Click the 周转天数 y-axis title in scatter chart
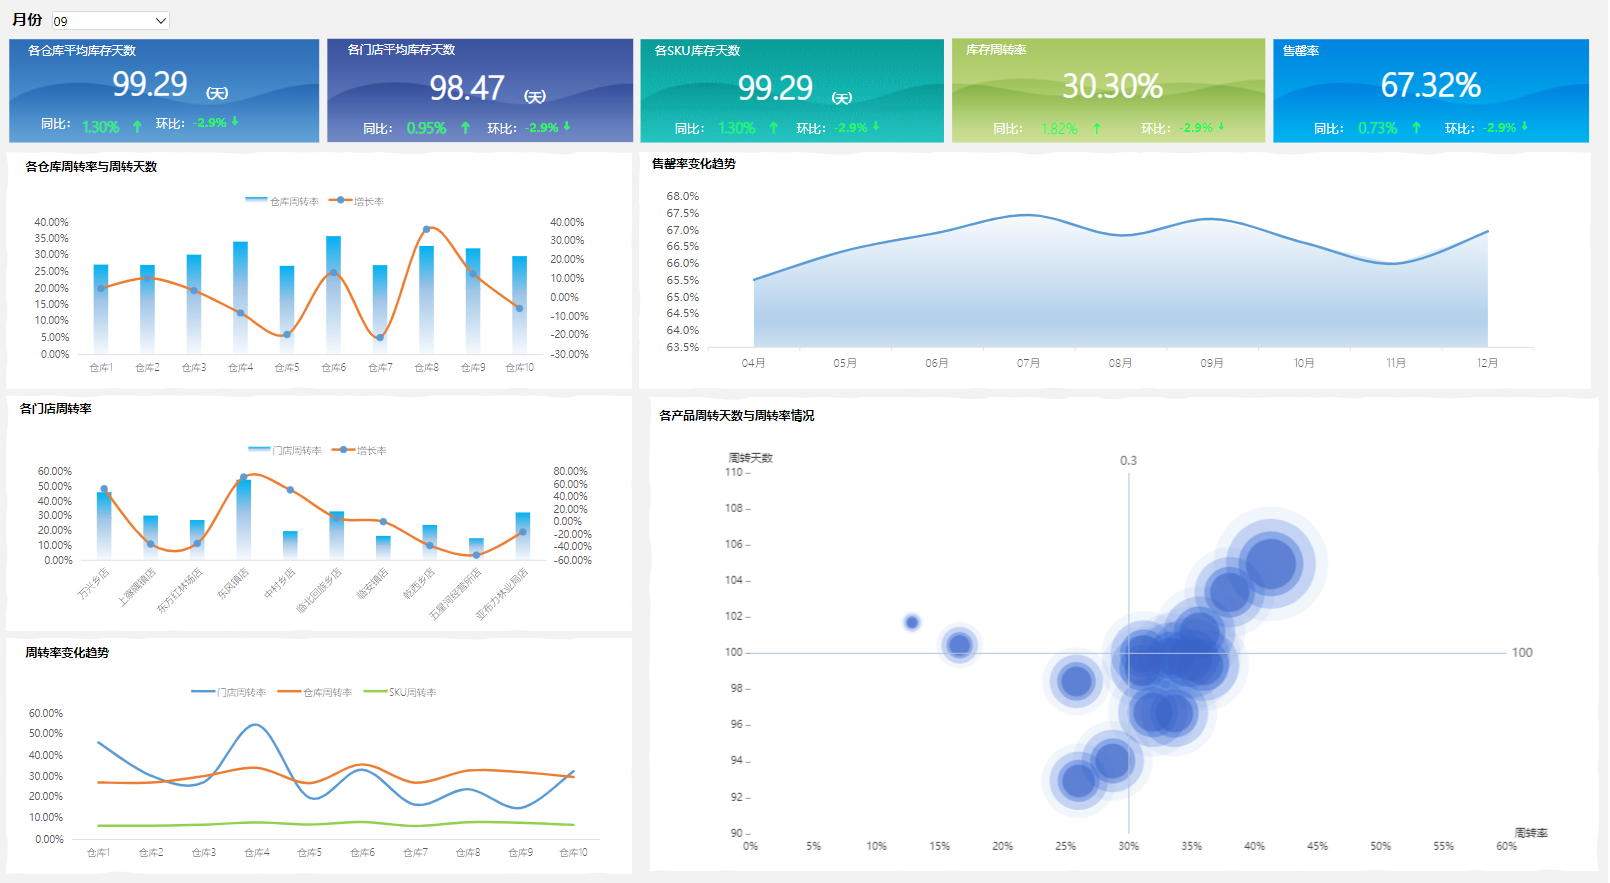 click(750, 458)
